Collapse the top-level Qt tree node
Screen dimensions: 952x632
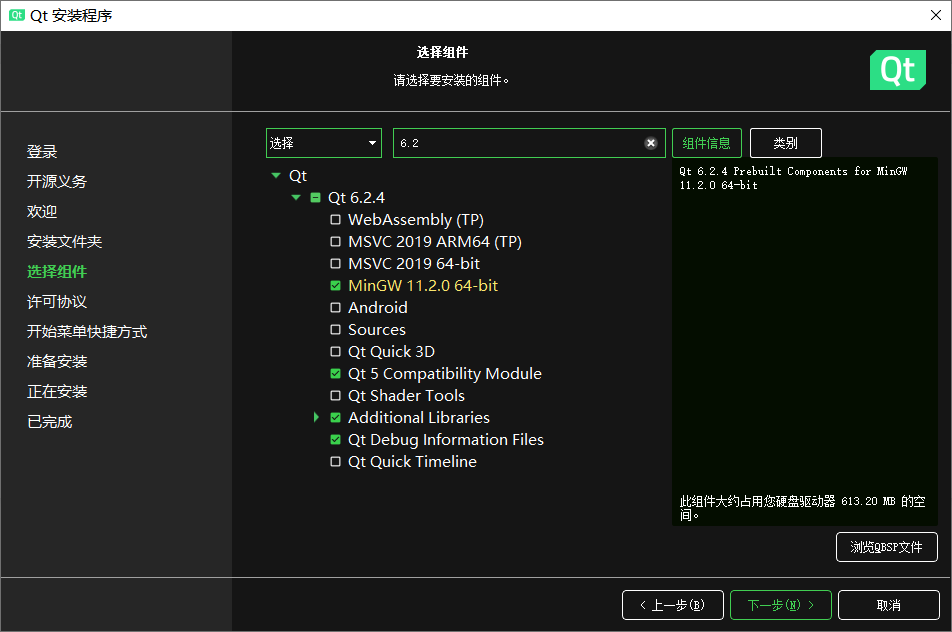(x=276, y=175)
